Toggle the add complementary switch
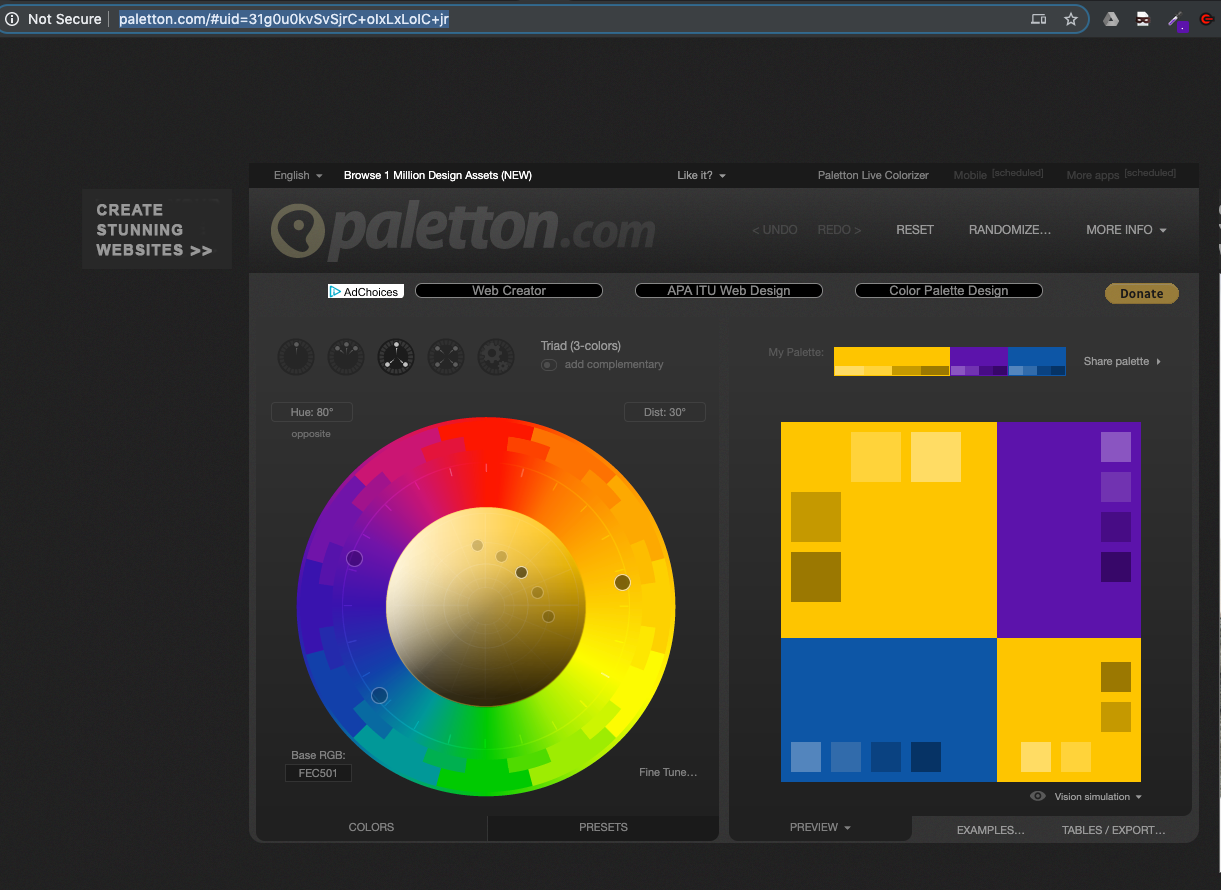This screenshot has height=890, width=1221. (x=549, y=365)
